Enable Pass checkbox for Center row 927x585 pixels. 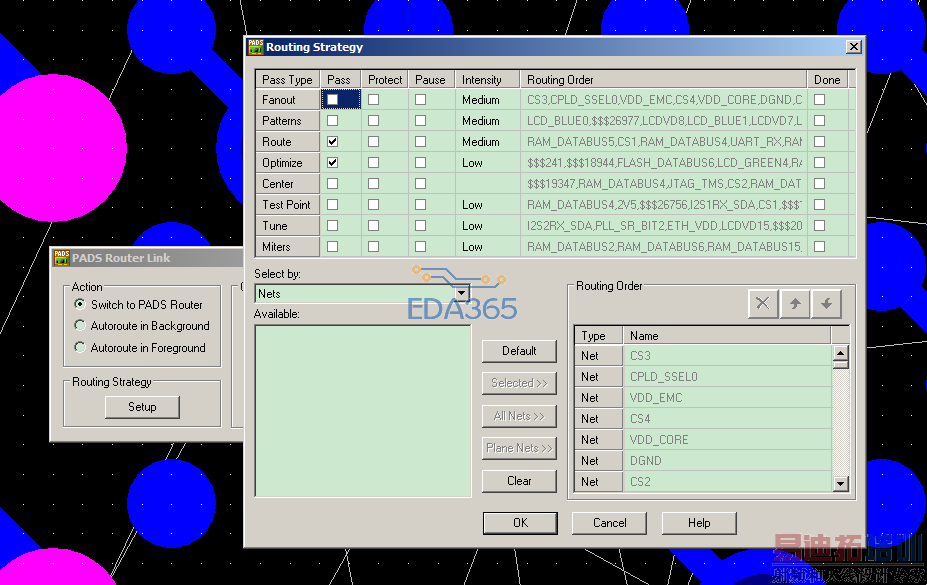(333, 184)
